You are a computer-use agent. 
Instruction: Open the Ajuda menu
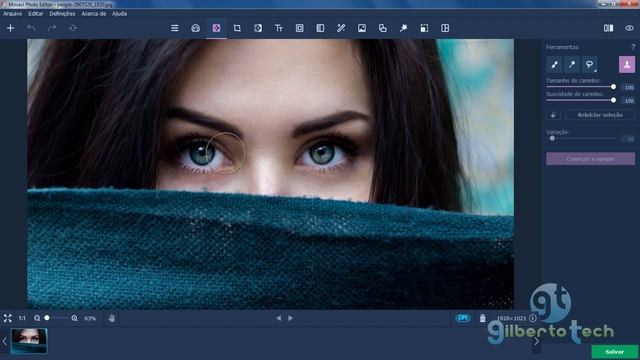[x=120, y=14]
